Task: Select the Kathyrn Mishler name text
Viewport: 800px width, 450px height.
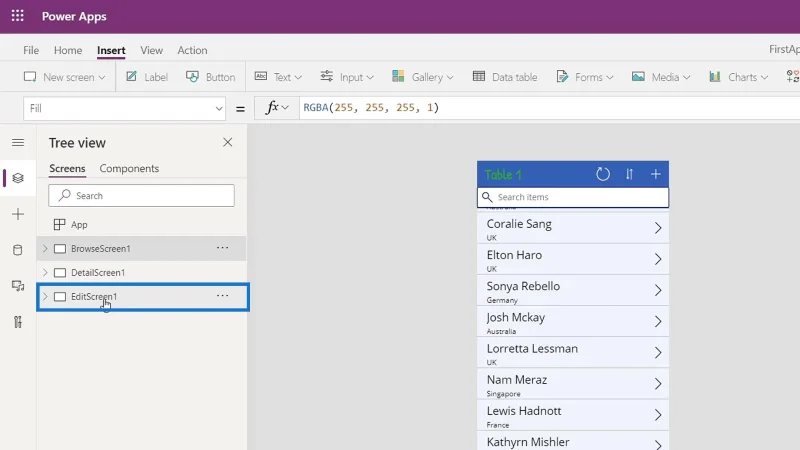Action: coord(528,442)
